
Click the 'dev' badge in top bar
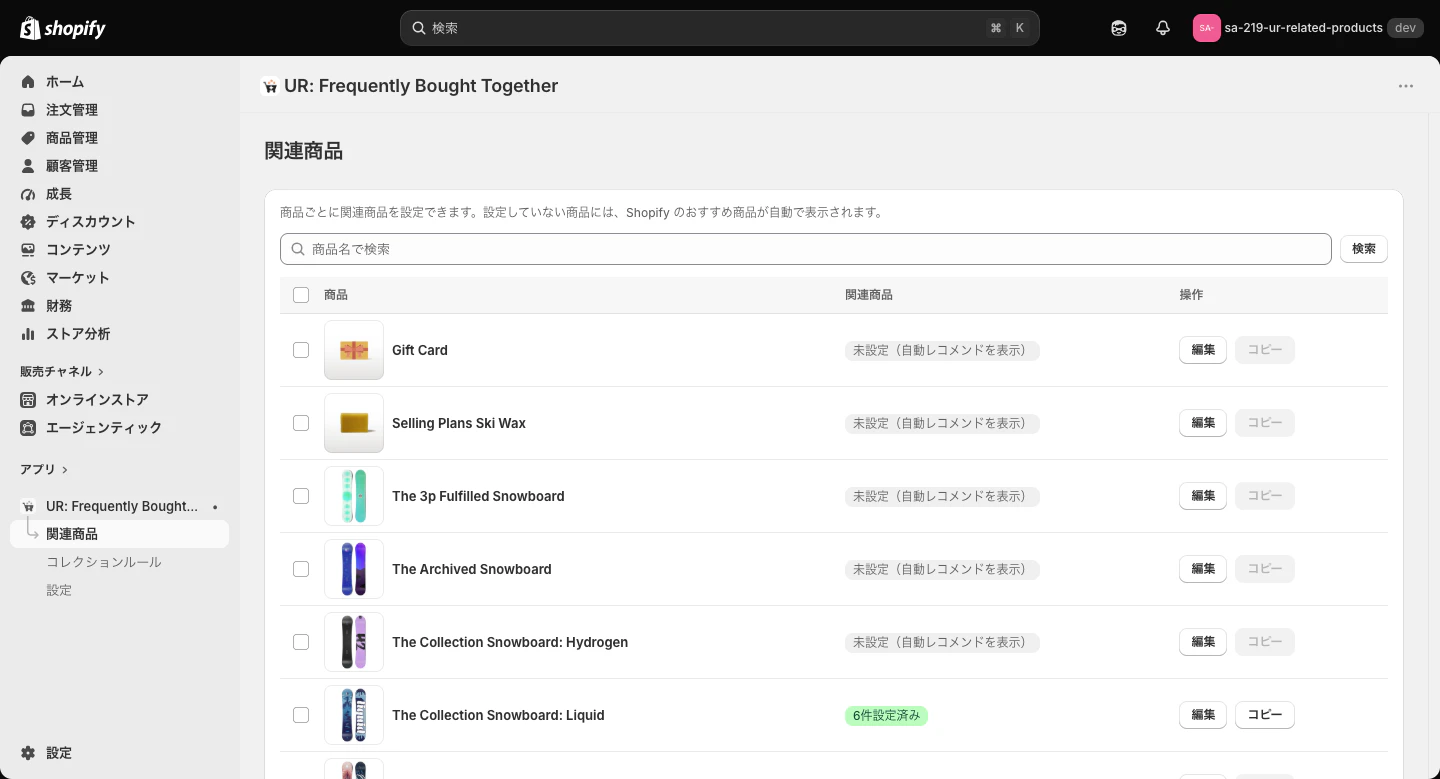click(1405, 28)
